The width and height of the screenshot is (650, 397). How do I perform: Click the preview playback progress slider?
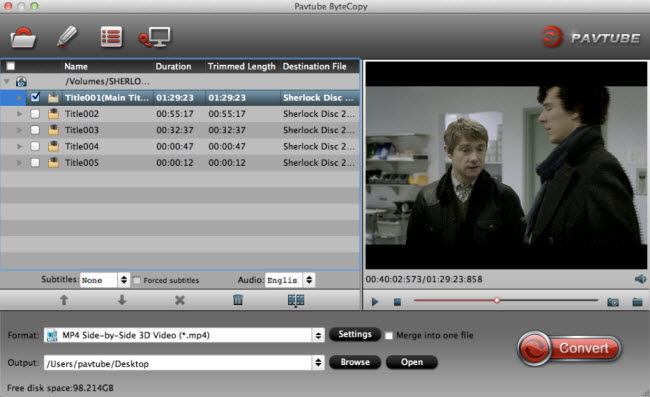click(x=506, y=300)
